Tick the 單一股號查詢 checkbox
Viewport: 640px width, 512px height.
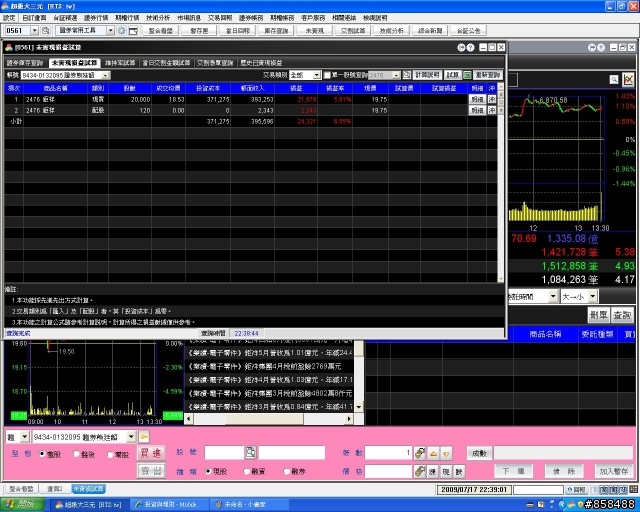pos(327,75)
